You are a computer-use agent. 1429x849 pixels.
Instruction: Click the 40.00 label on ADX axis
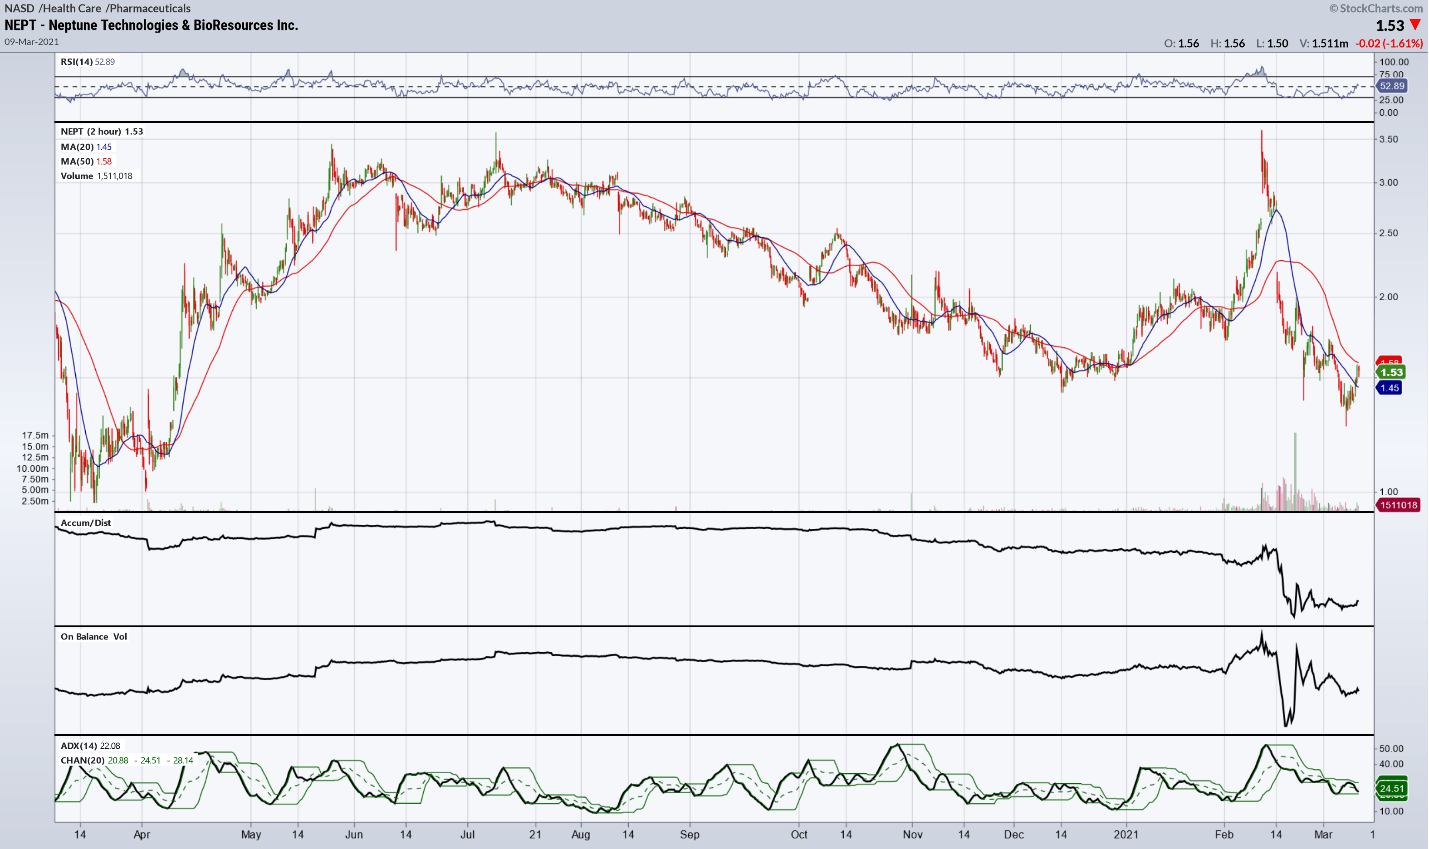click(x=1391, y=765)
